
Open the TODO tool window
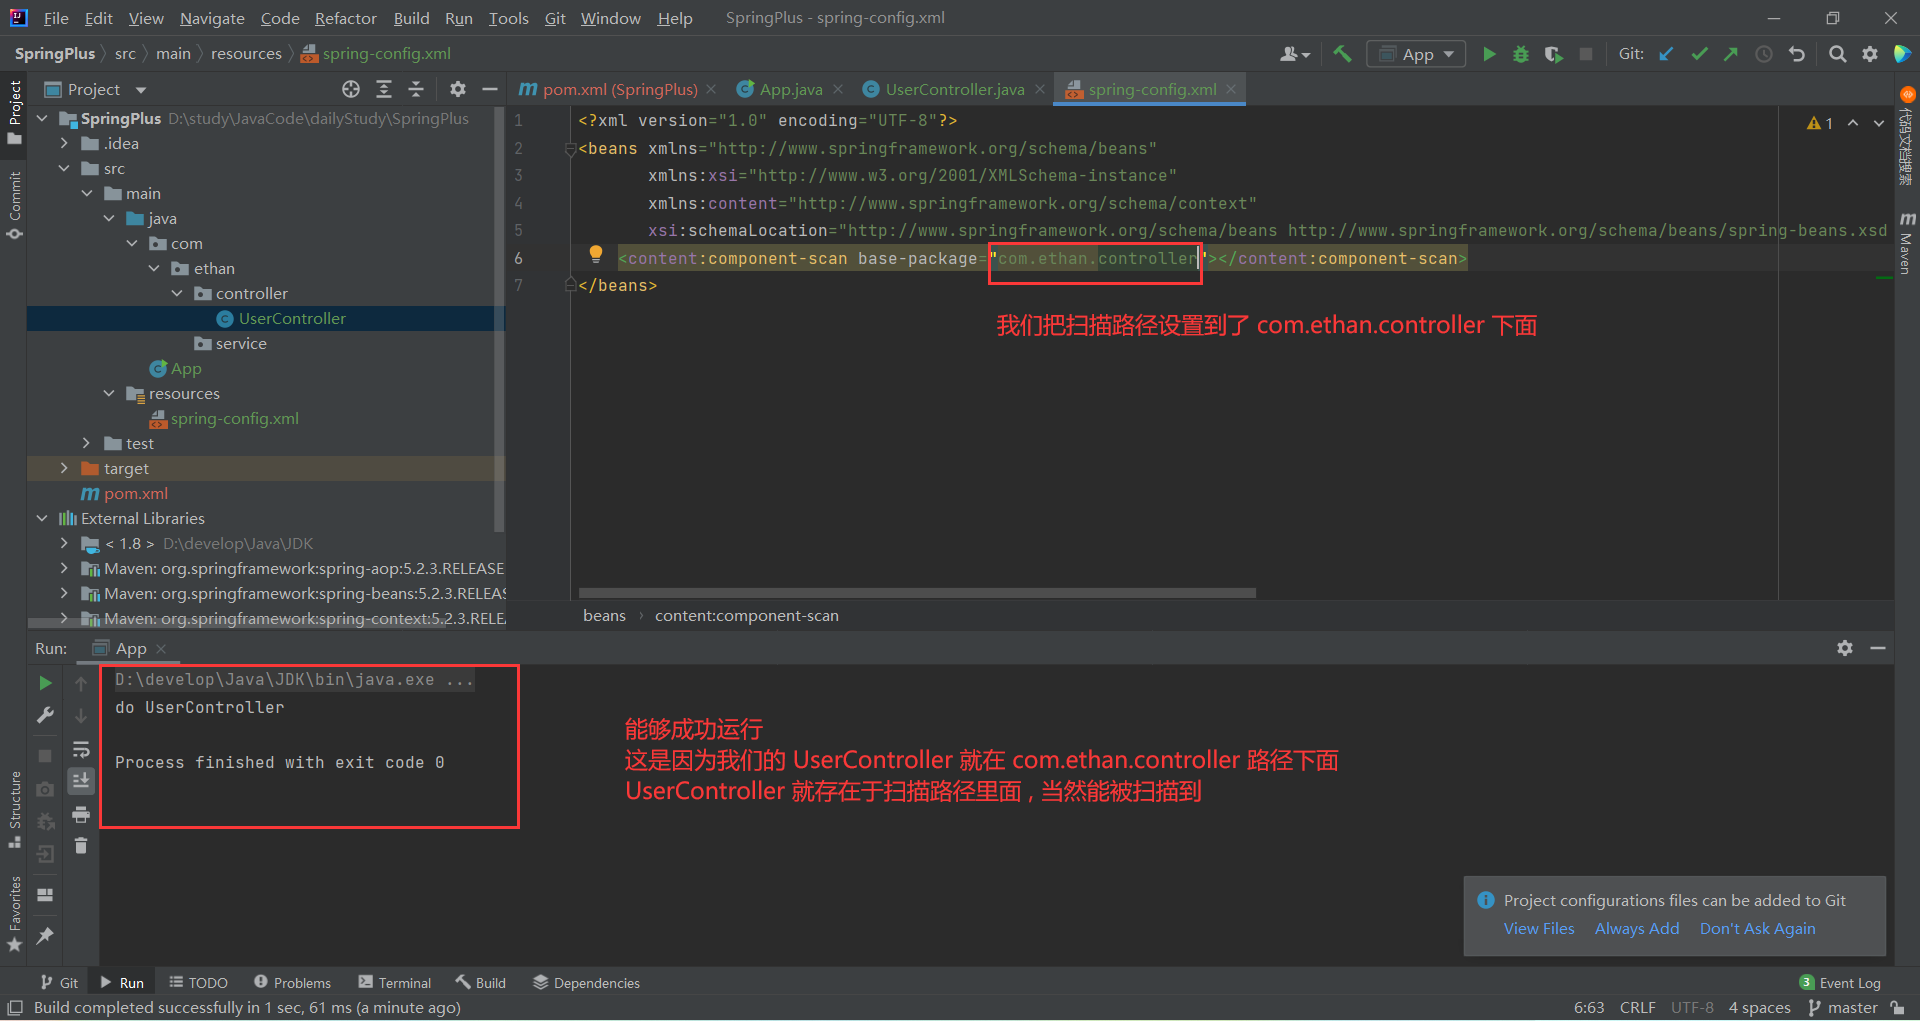pyautogui.click(x=199, y=983)
